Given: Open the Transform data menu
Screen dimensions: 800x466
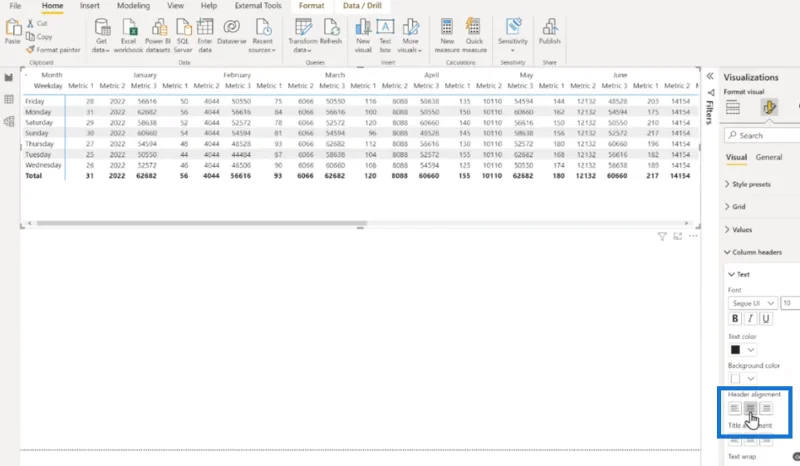Looking at the screenshot, I should (x=303, y=36).
